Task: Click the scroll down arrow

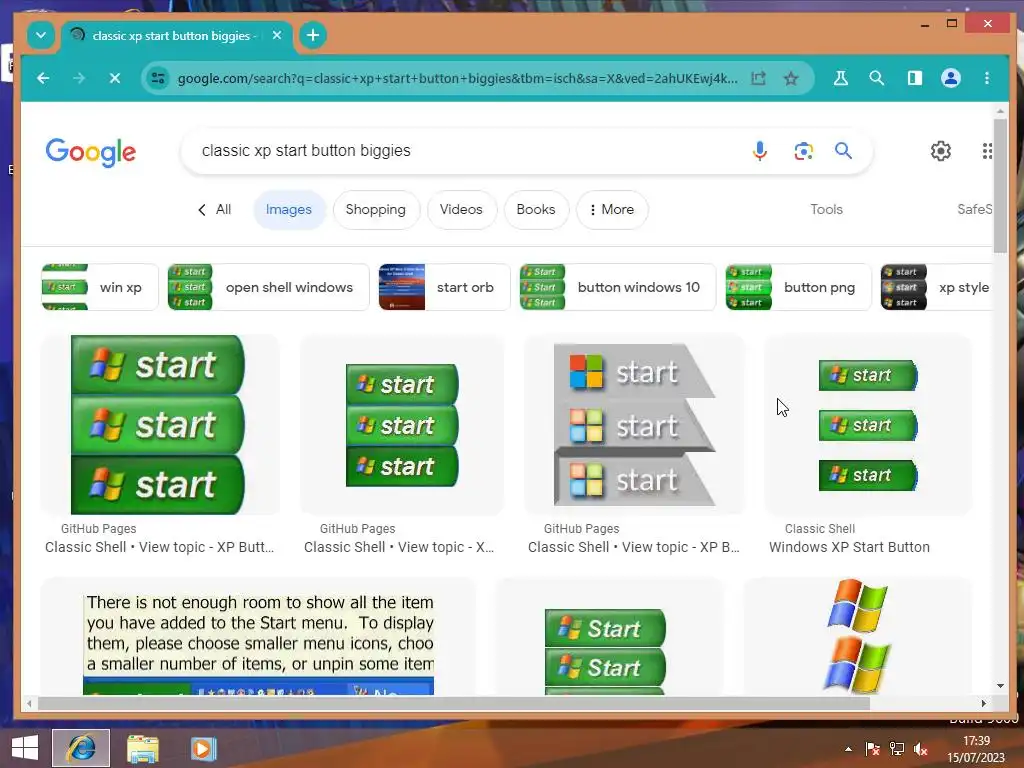Action: (x=1000, y=686)
